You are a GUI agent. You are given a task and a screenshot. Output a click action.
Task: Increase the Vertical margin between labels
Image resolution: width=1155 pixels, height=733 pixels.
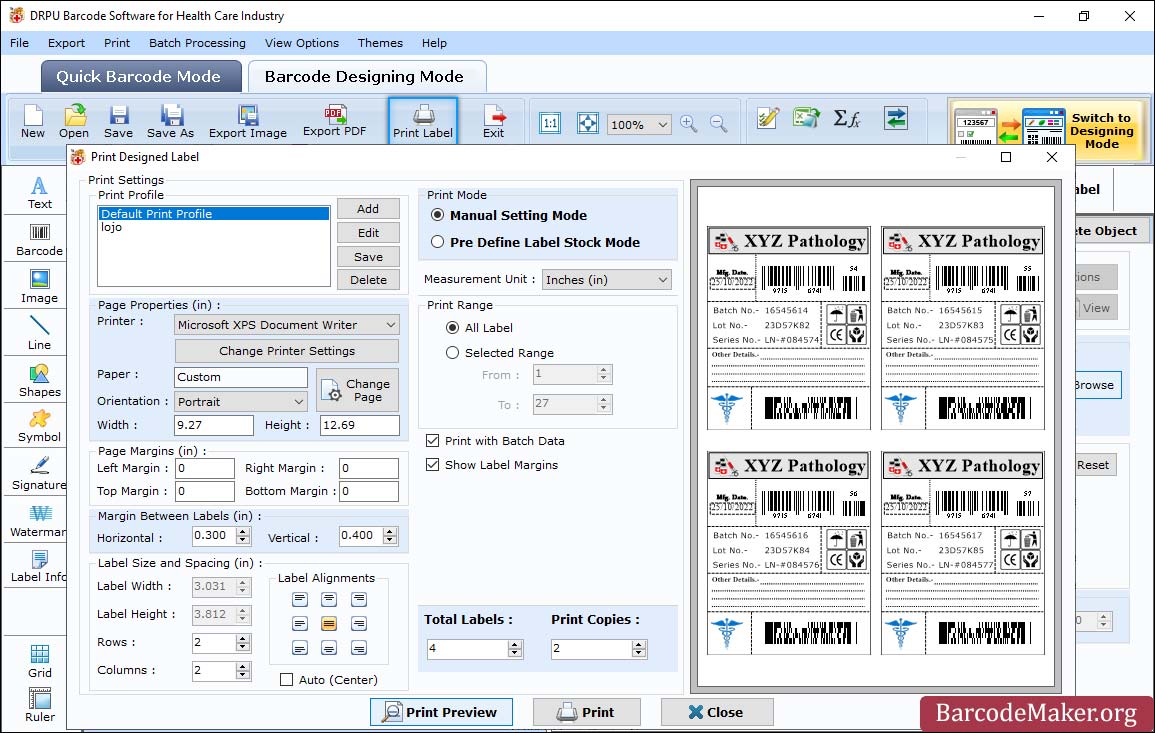[x=390, y=531]
